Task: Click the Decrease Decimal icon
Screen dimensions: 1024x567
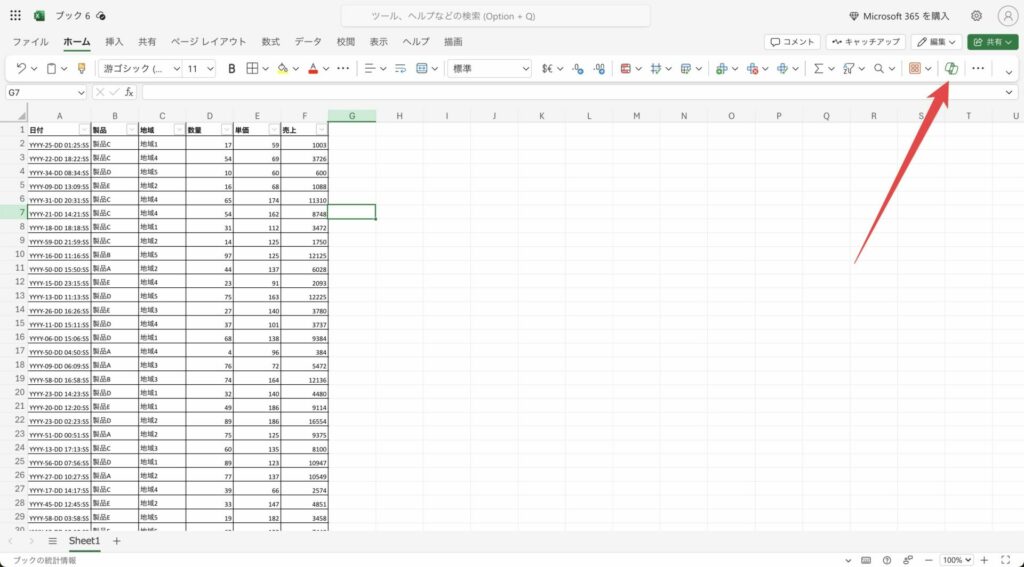Action: click(x=577, y=68)
